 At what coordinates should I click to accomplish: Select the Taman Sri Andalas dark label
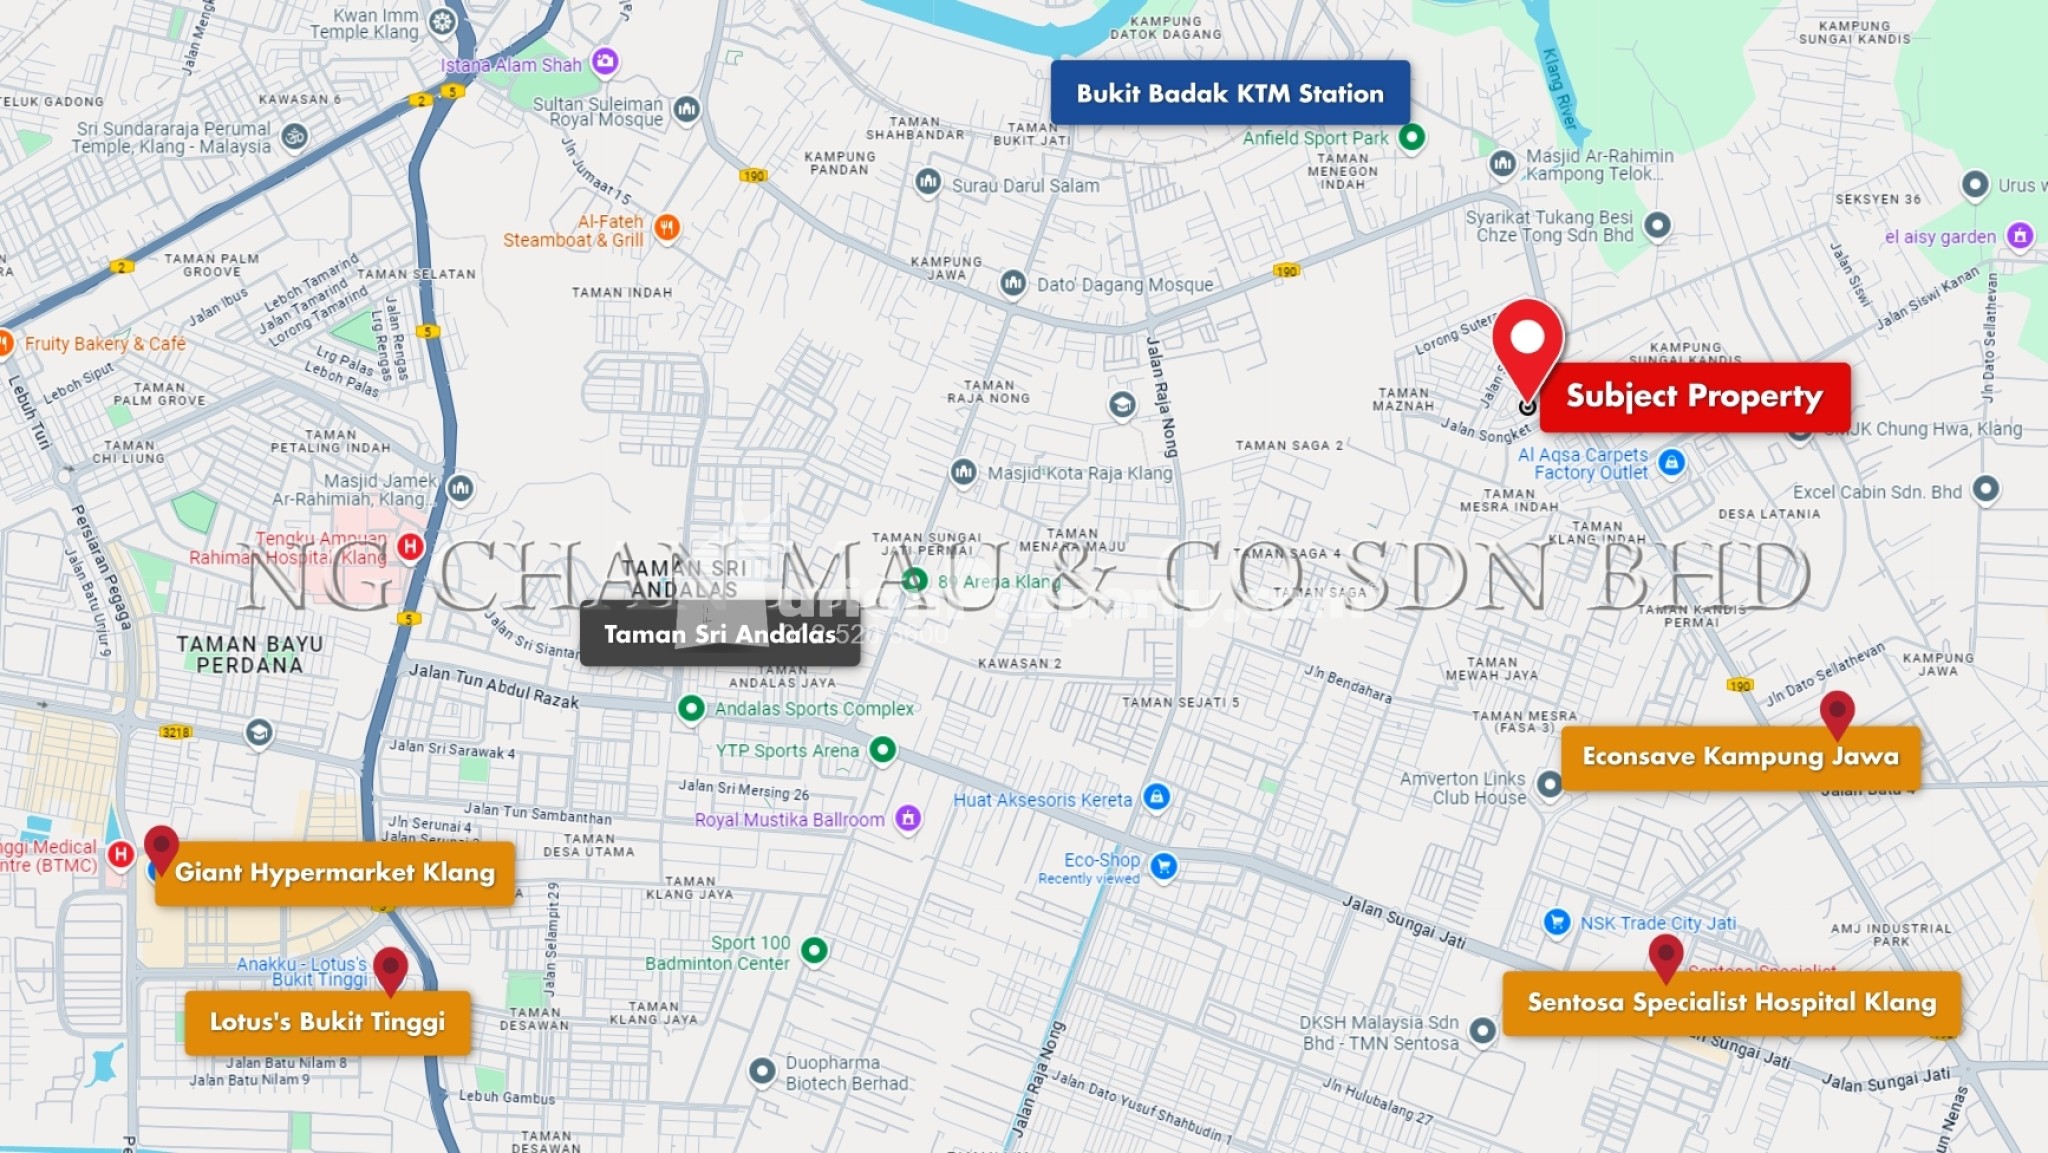[718, 634]
